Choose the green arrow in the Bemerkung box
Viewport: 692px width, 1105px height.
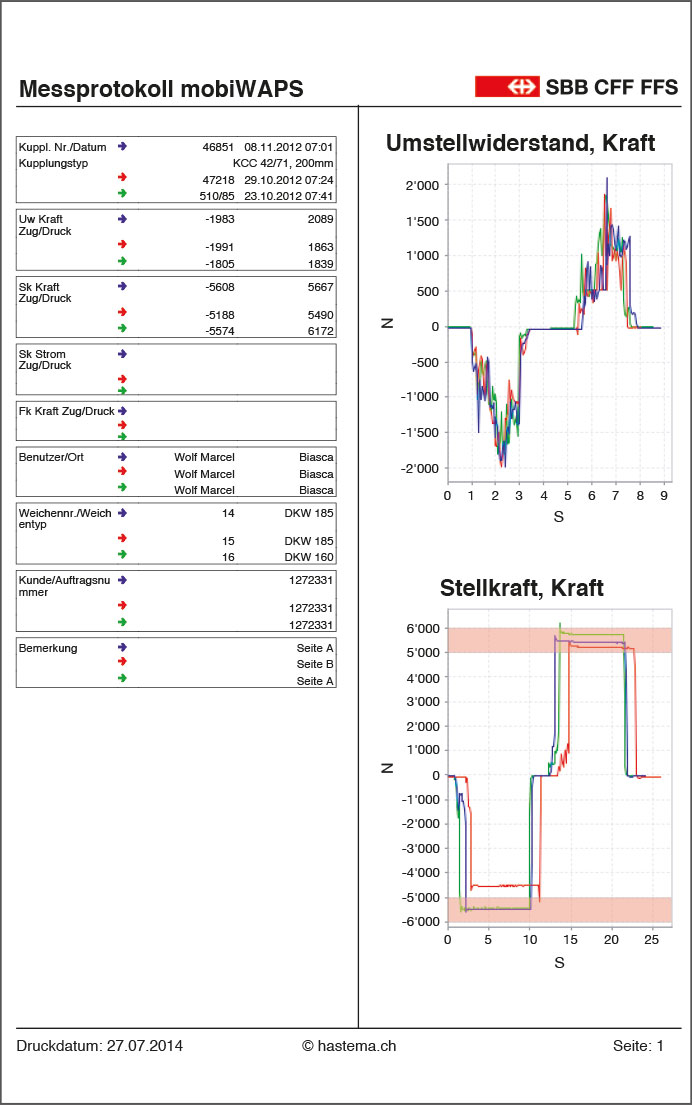tap(122, 678)
